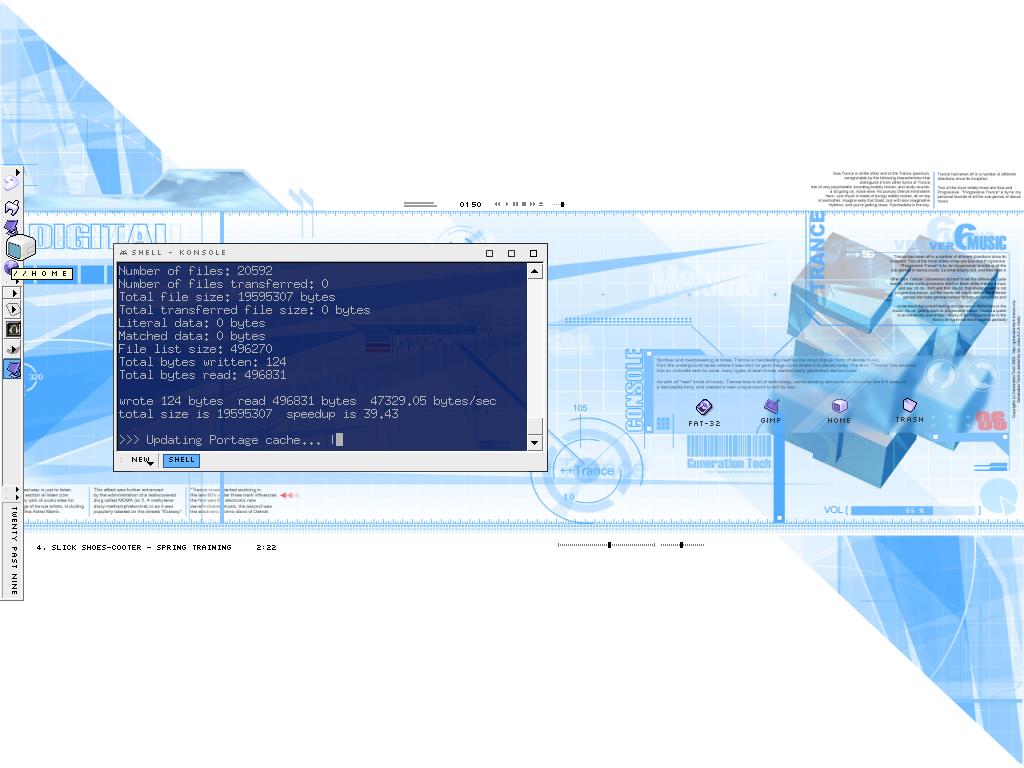Click the 'File list size: 496270' line
This screenshot has height=768, width=1024.
(x=195, y=349)
